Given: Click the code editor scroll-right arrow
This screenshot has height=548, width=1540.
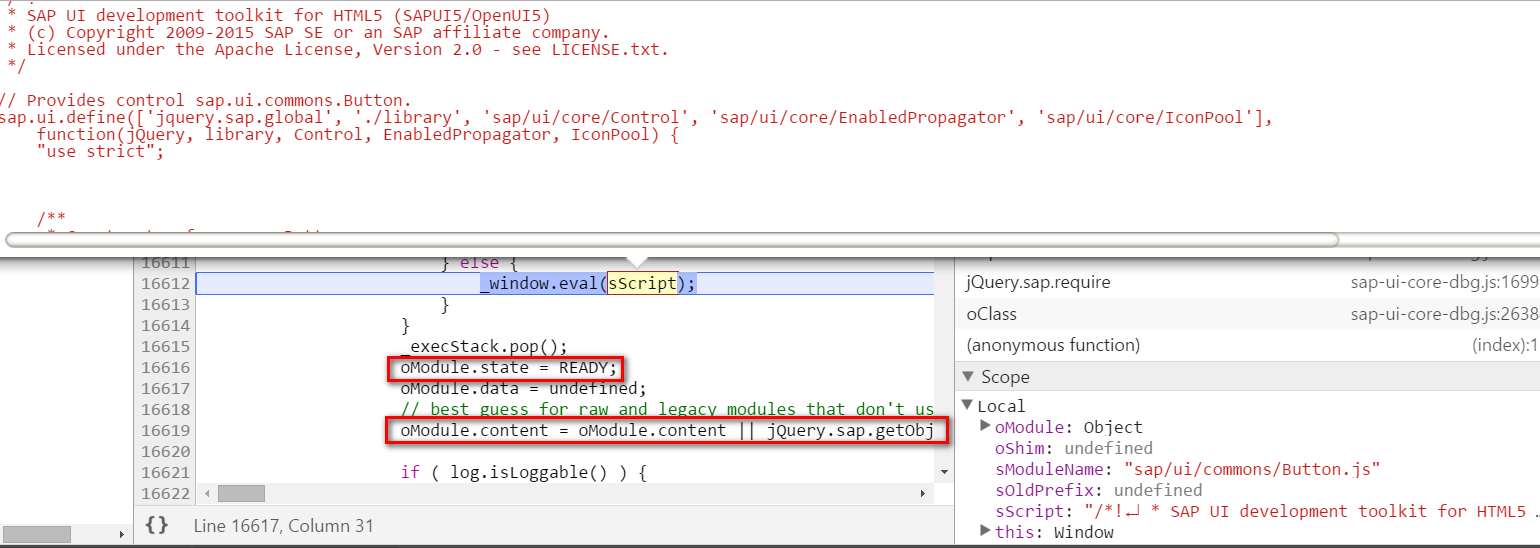Looking at the screenshot, I should (x=925, y=494).
